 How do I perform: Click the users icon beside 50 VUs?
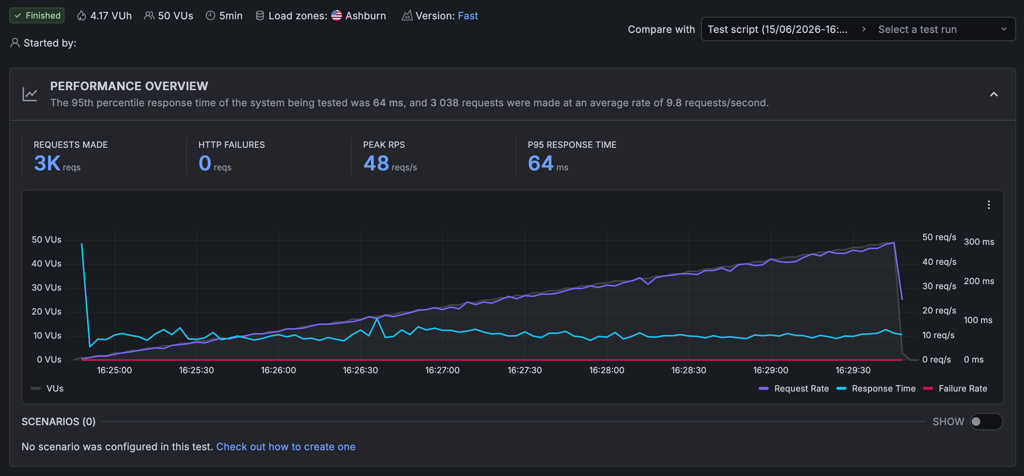pos(150,15)
